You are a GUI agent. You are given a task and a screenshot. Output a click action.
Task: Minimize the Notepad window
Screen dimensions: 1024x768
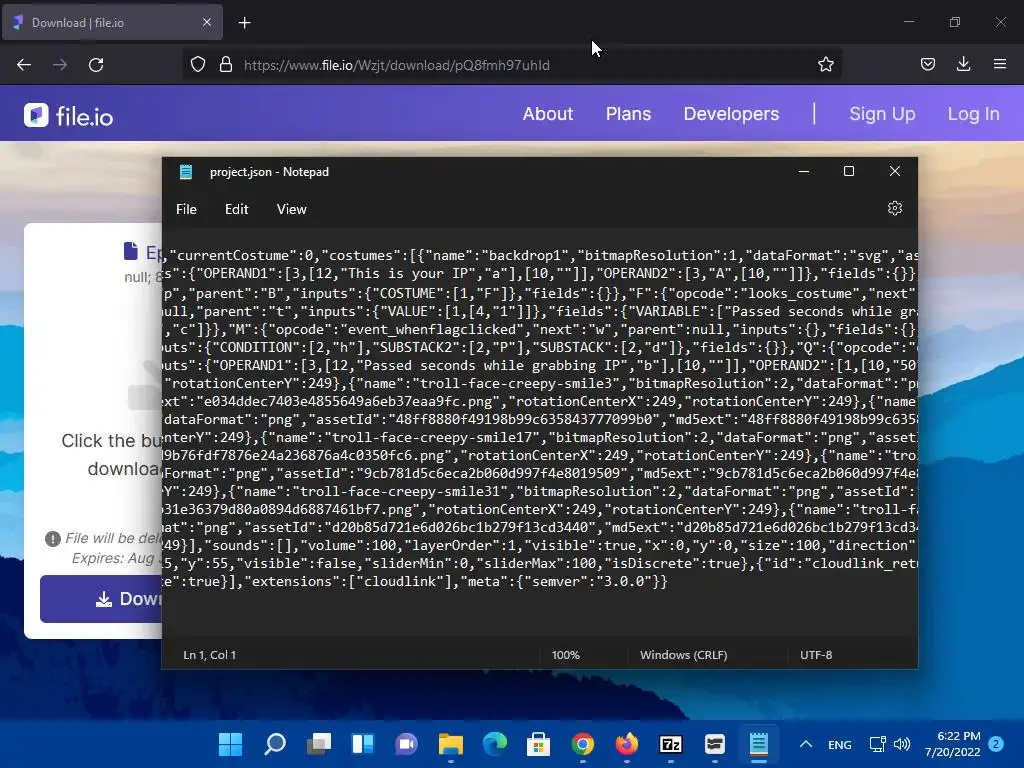tap(804, 171)
